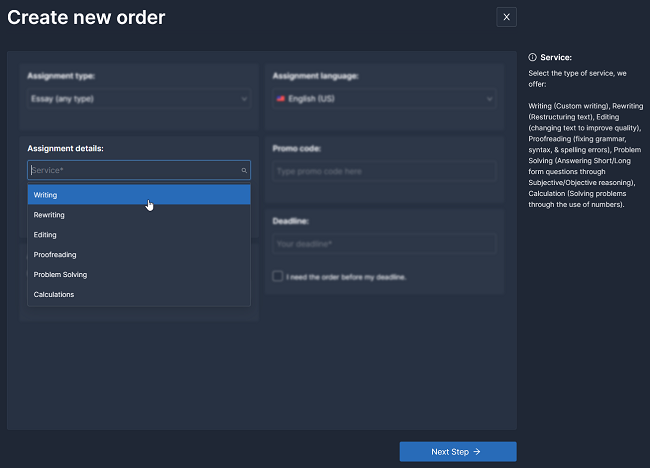The width and height of the screenshot is (650, 468).
Task: Expand the Assignment language dropdown
Action: [x=384, y=99]
